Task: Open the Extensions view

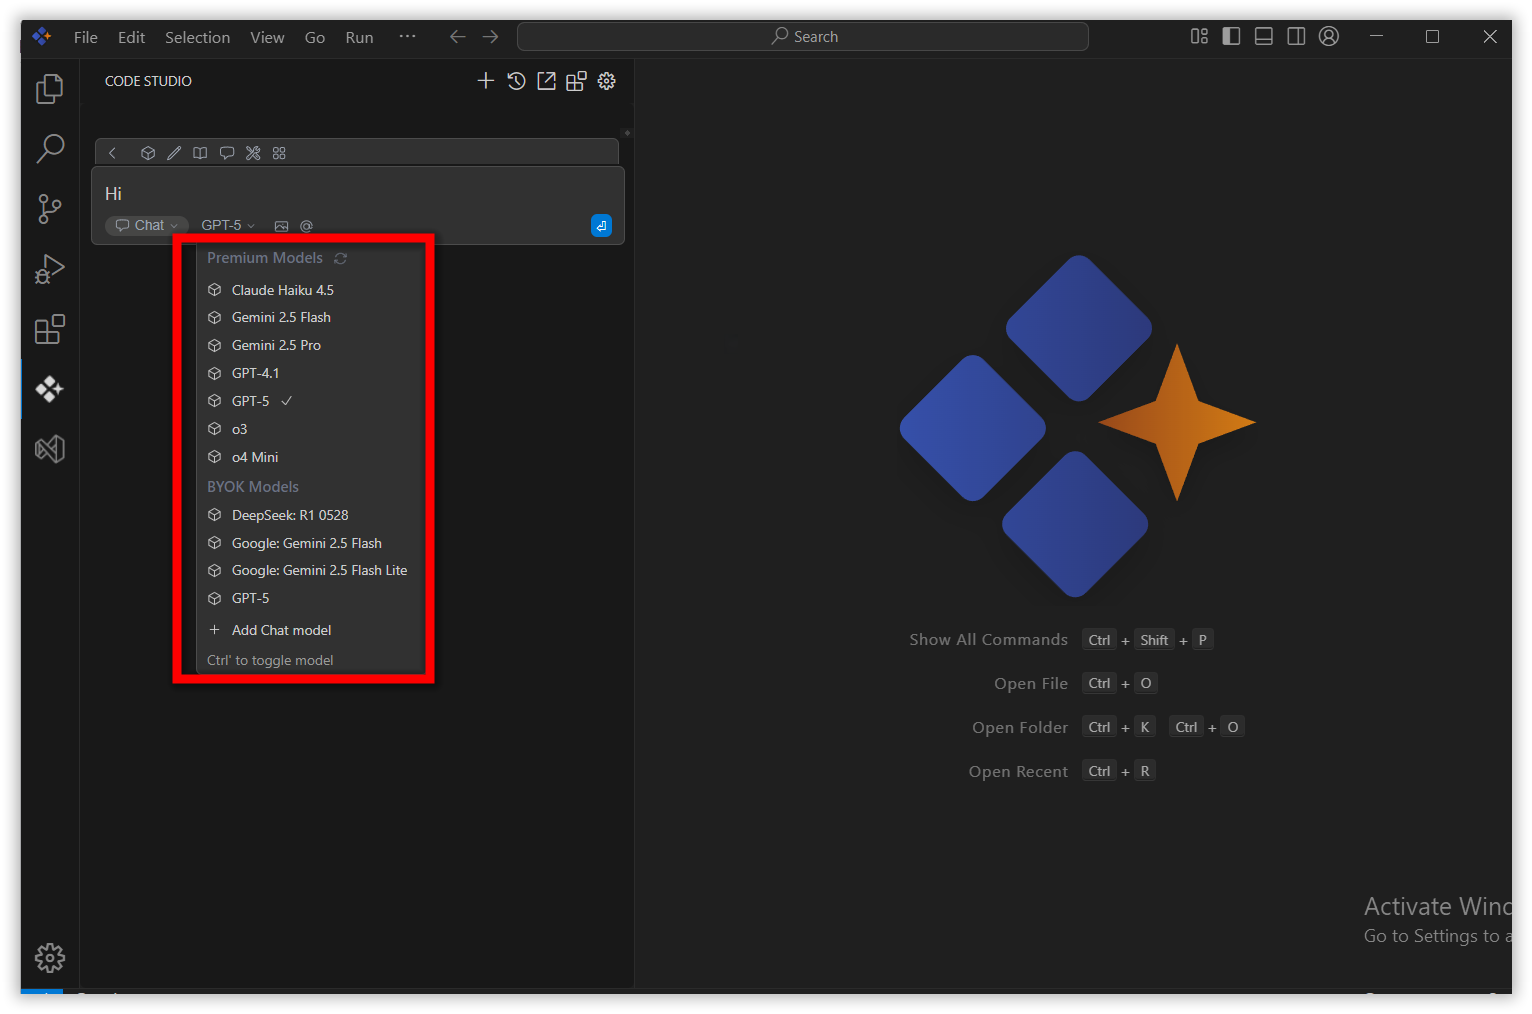Action: point(49,329)
